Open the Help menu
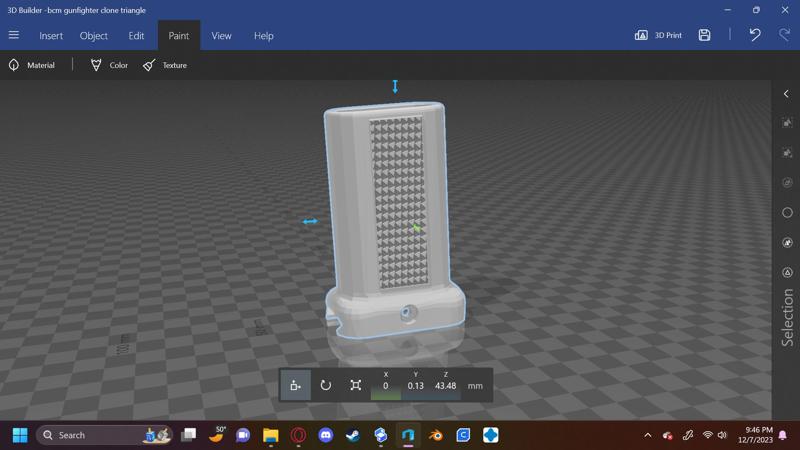Viewport: 800px width, 450px height. pos(264,36)
